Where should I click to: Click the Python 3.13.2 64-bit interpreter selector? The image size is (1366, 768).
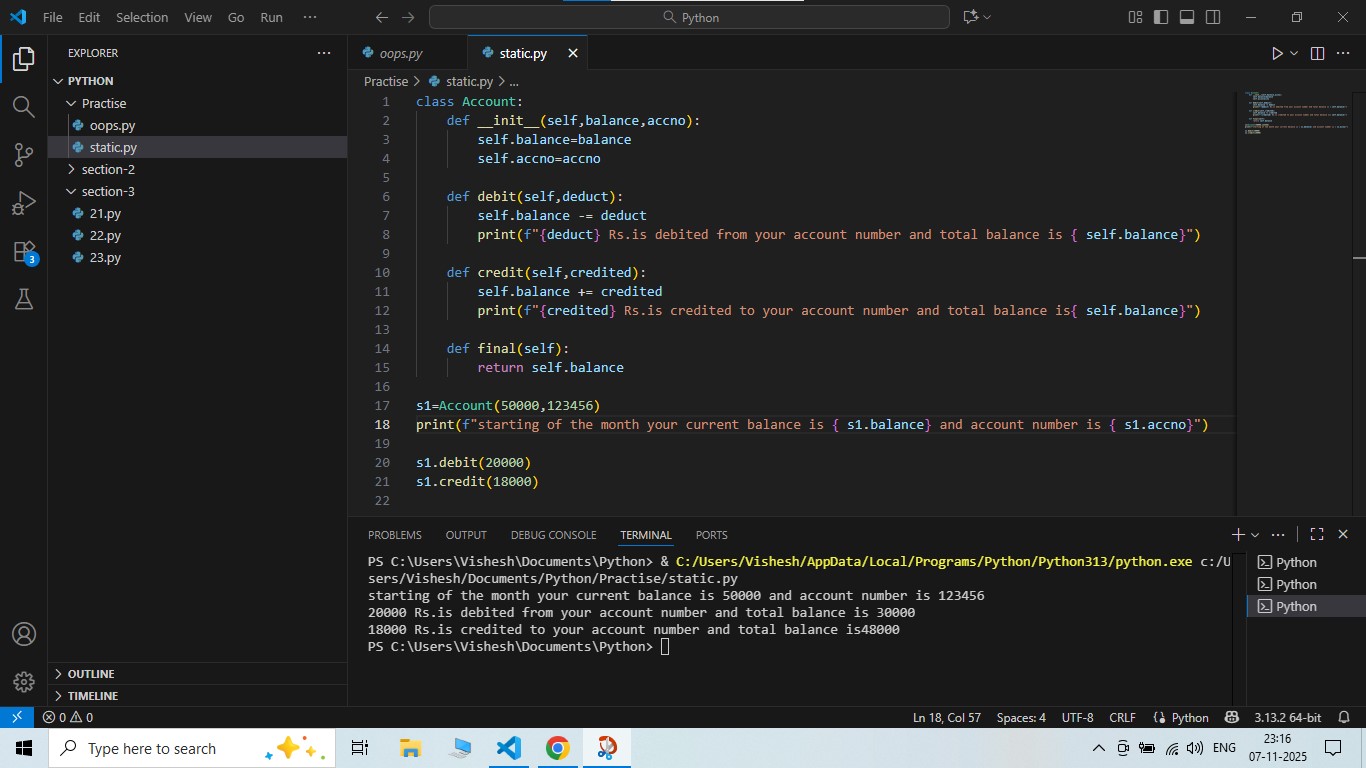[x=1287, y=718]
